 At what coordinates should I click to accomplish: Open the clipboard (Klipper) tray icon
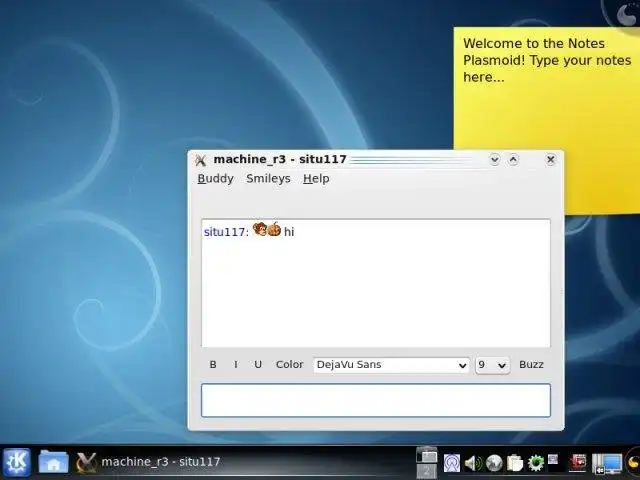pos(515,463)
